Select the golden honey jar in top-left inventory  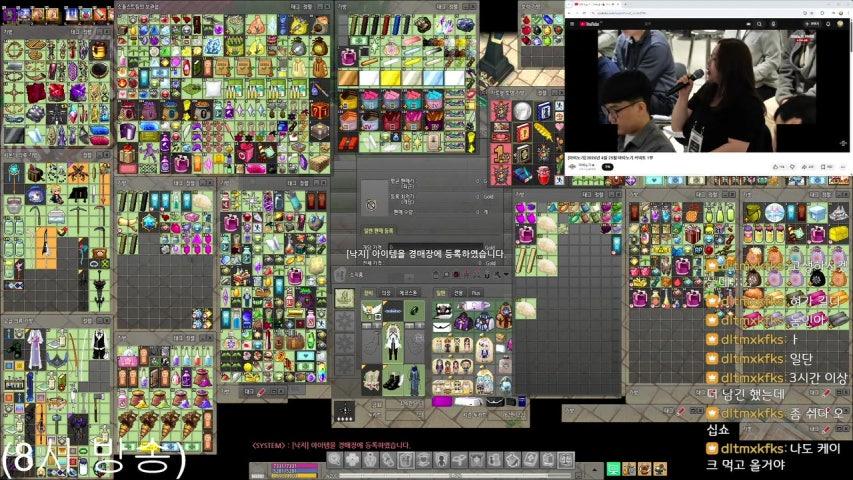98,51
